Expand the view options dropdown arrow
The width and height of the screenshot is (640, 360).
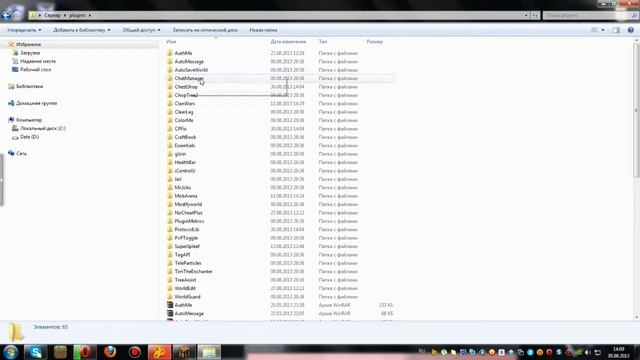click(x=603, y=30)
